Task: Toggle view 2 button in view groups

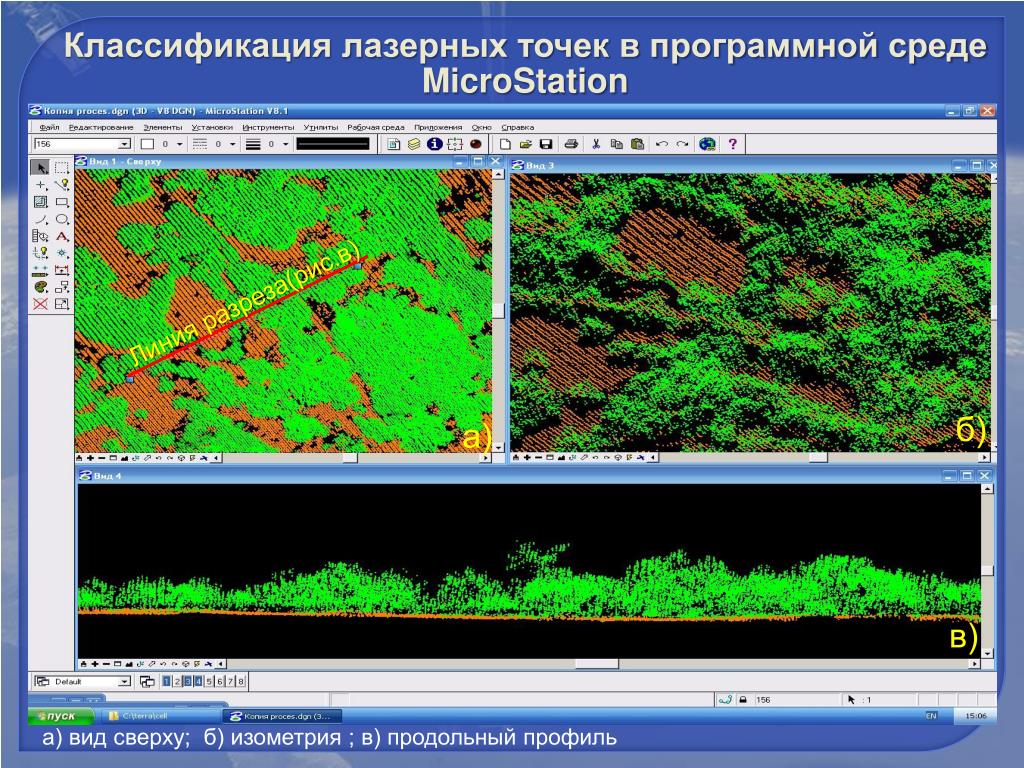Action: (177, 681)
